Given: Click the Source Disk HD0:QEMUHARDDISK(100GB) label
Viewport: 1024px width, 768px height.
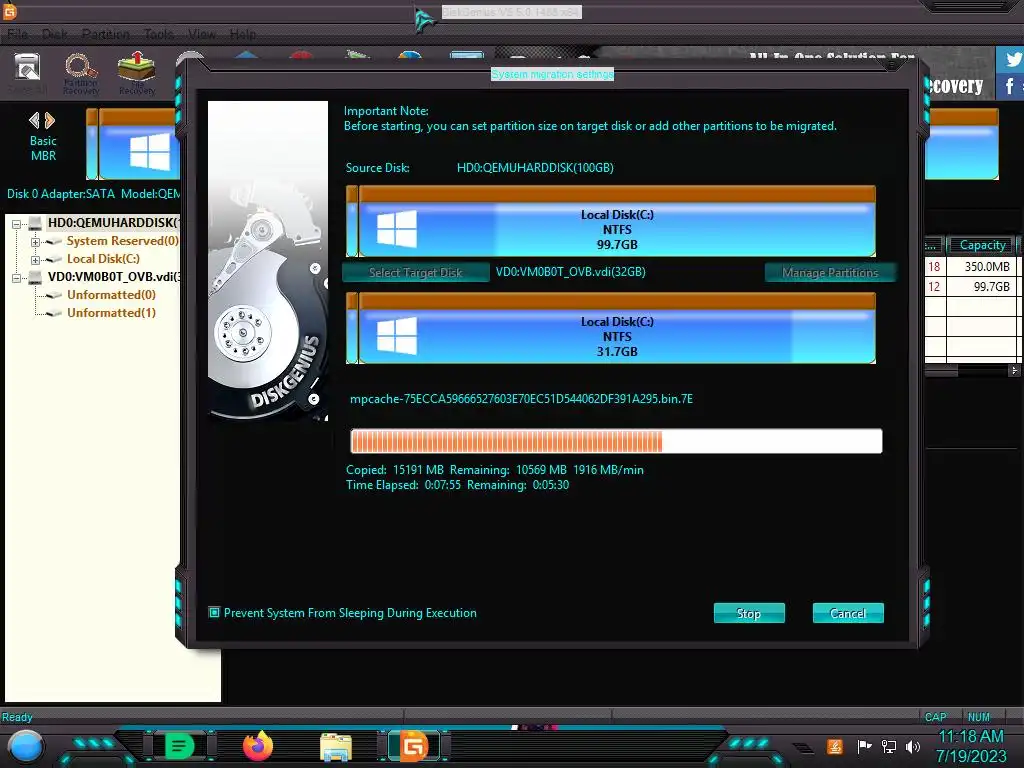Looking at the screenshot, I should (535, 168).
